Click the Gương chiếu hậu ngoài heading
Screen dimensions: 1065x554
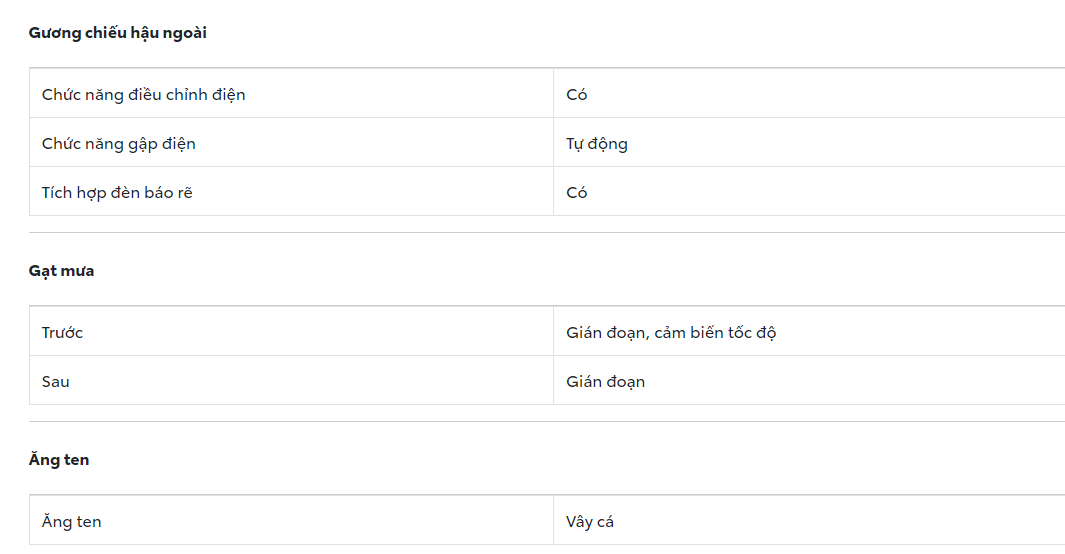(x=117, y=33)
